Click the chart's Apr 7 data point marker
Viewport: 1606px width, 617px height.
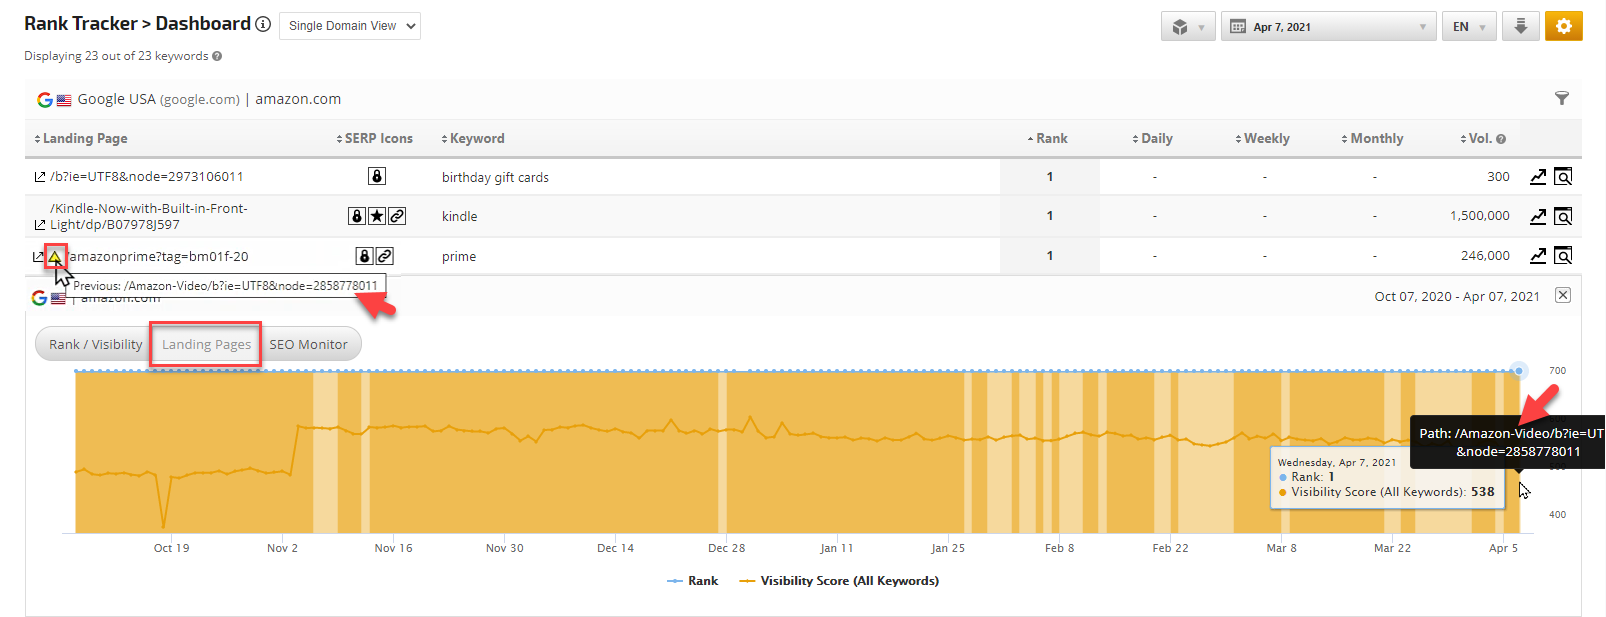[x=1519, y=371]
